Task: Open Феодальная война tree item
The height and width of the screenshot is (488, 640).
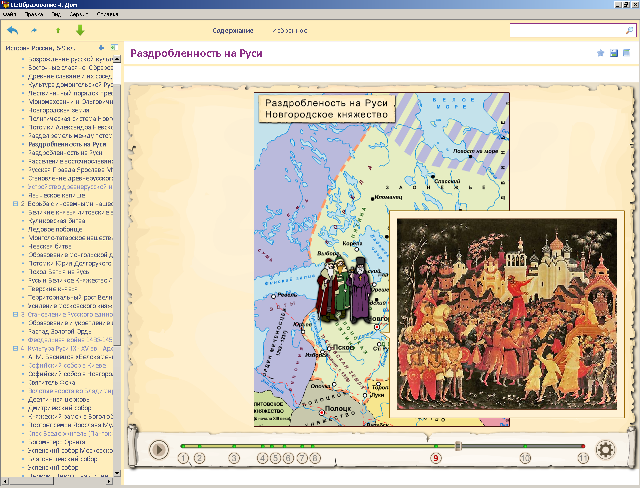Action: 70,340
